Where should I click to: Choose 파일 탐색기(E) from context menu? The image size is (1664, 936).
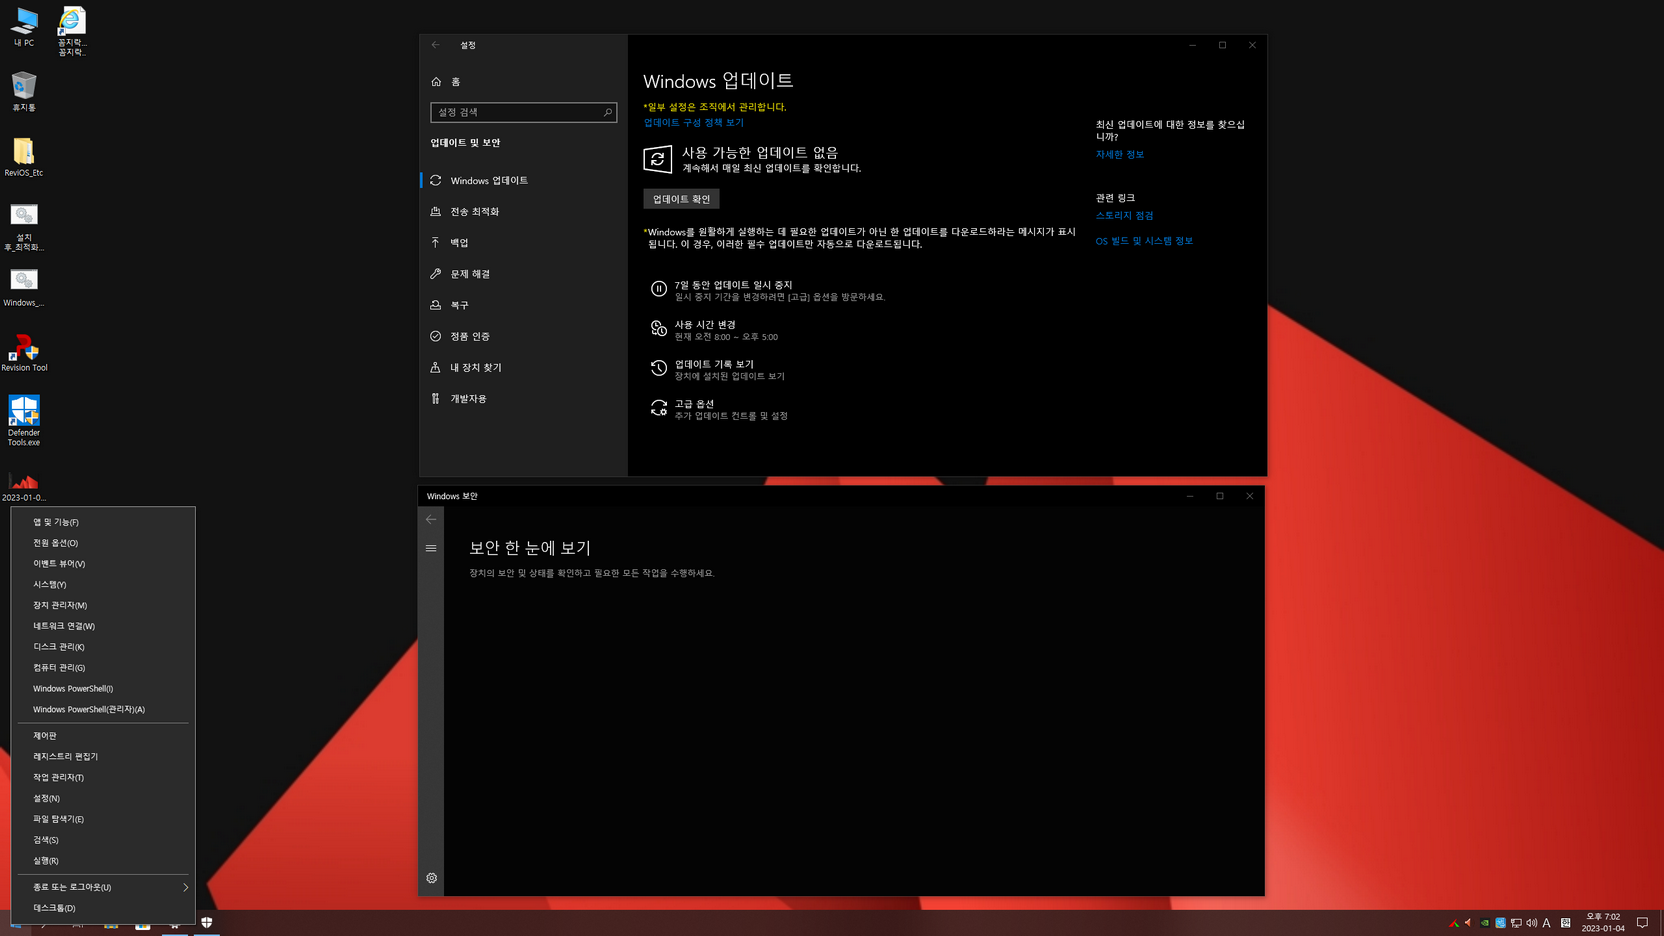click(x=103, y=819)
